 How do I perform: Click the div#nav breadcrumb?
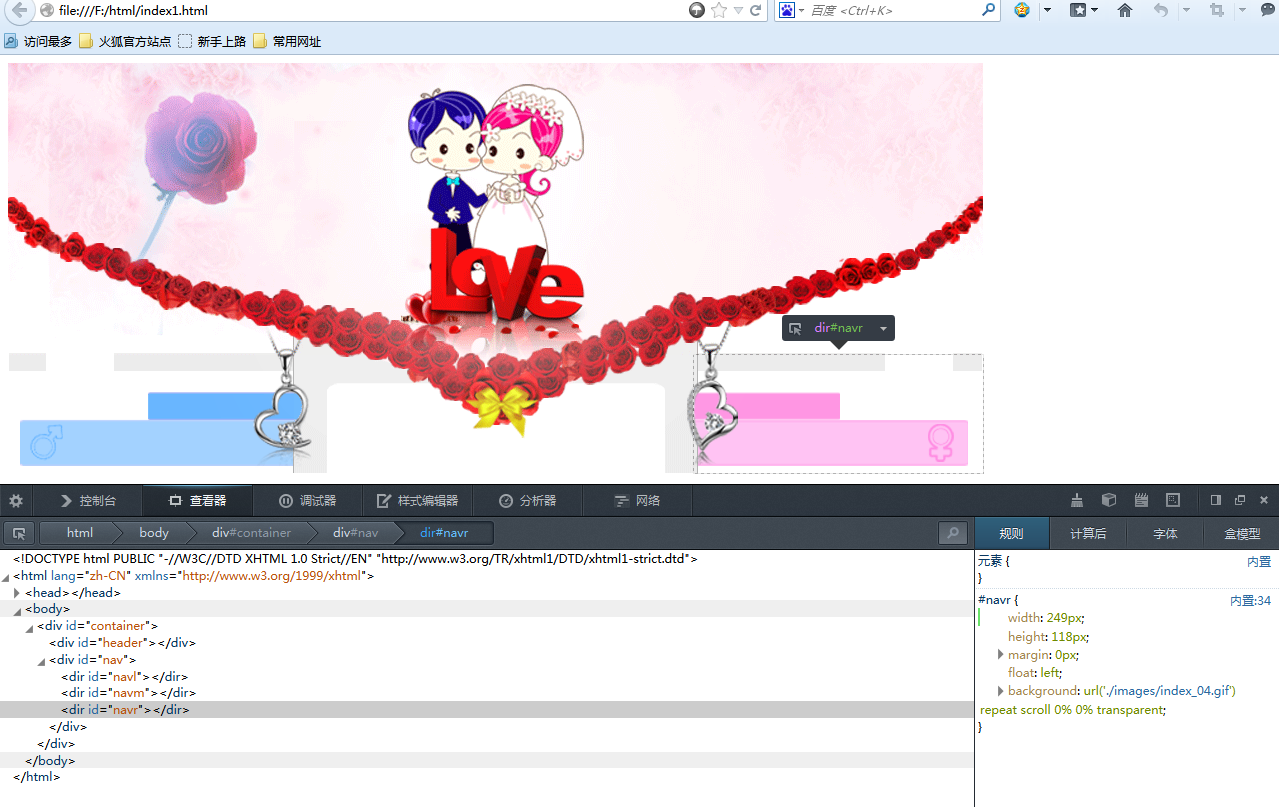[356, 533]
